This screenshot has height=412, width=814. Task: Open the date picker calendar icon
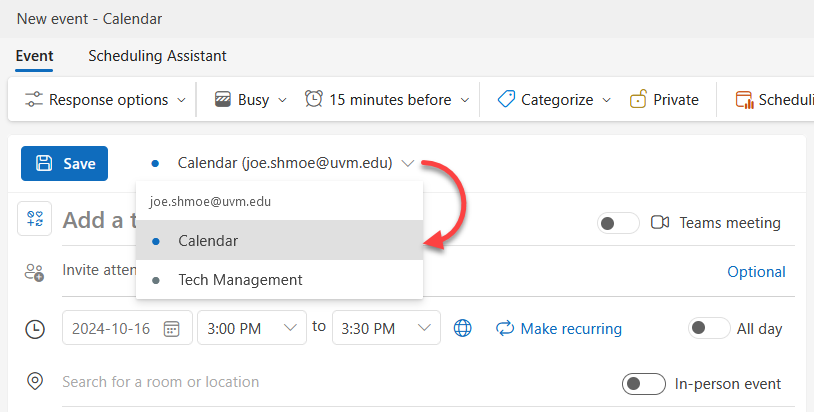coord(172,328)
